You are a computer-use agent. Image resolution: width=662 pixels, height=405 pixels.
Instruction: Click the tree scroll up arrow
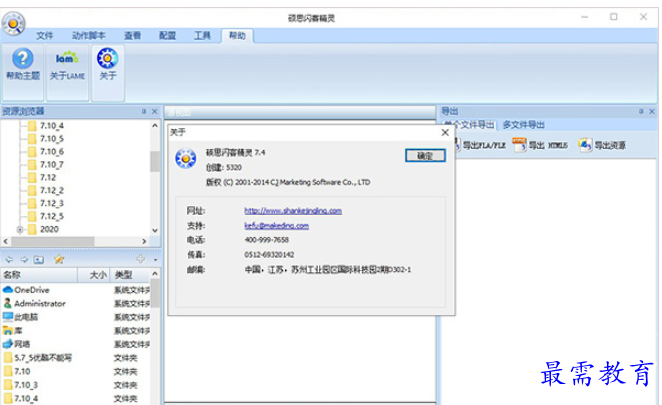pos(155,125)
